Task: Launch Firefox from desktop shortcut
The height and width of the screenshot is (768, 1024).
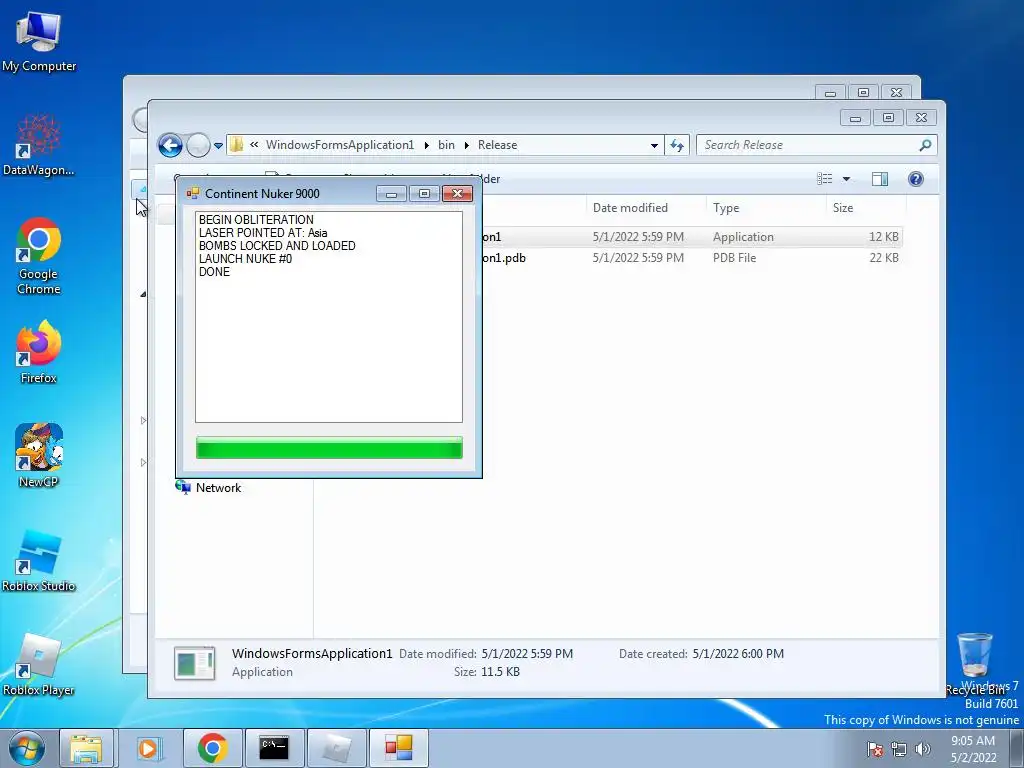Action: (x=39, y=351)
